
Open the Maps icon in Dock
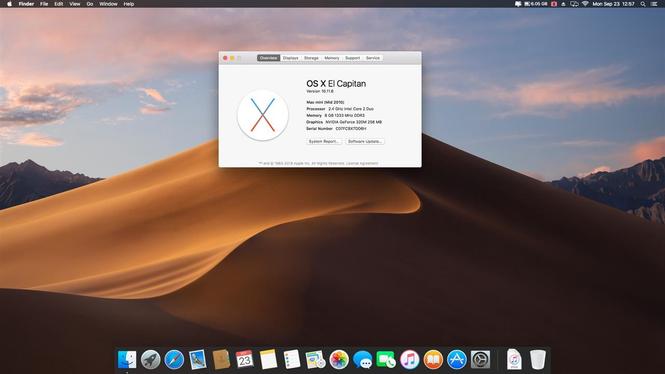(315, 360)
